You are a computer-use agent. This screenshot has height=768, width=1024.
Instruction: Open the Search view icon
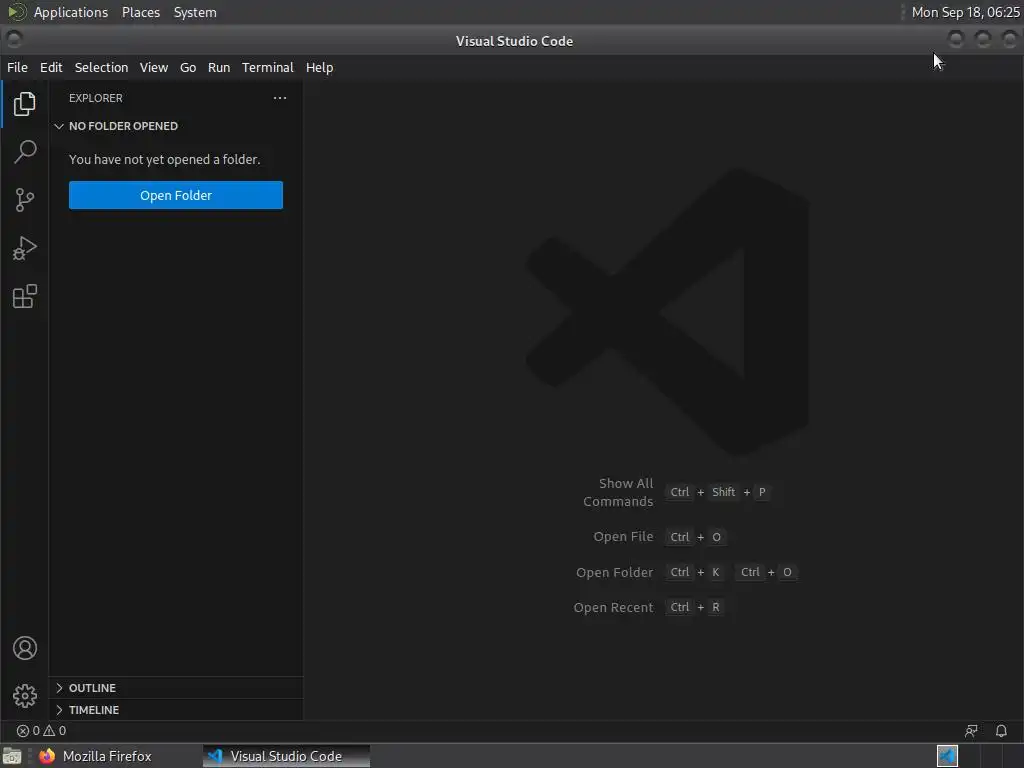(x=24, y=152)
